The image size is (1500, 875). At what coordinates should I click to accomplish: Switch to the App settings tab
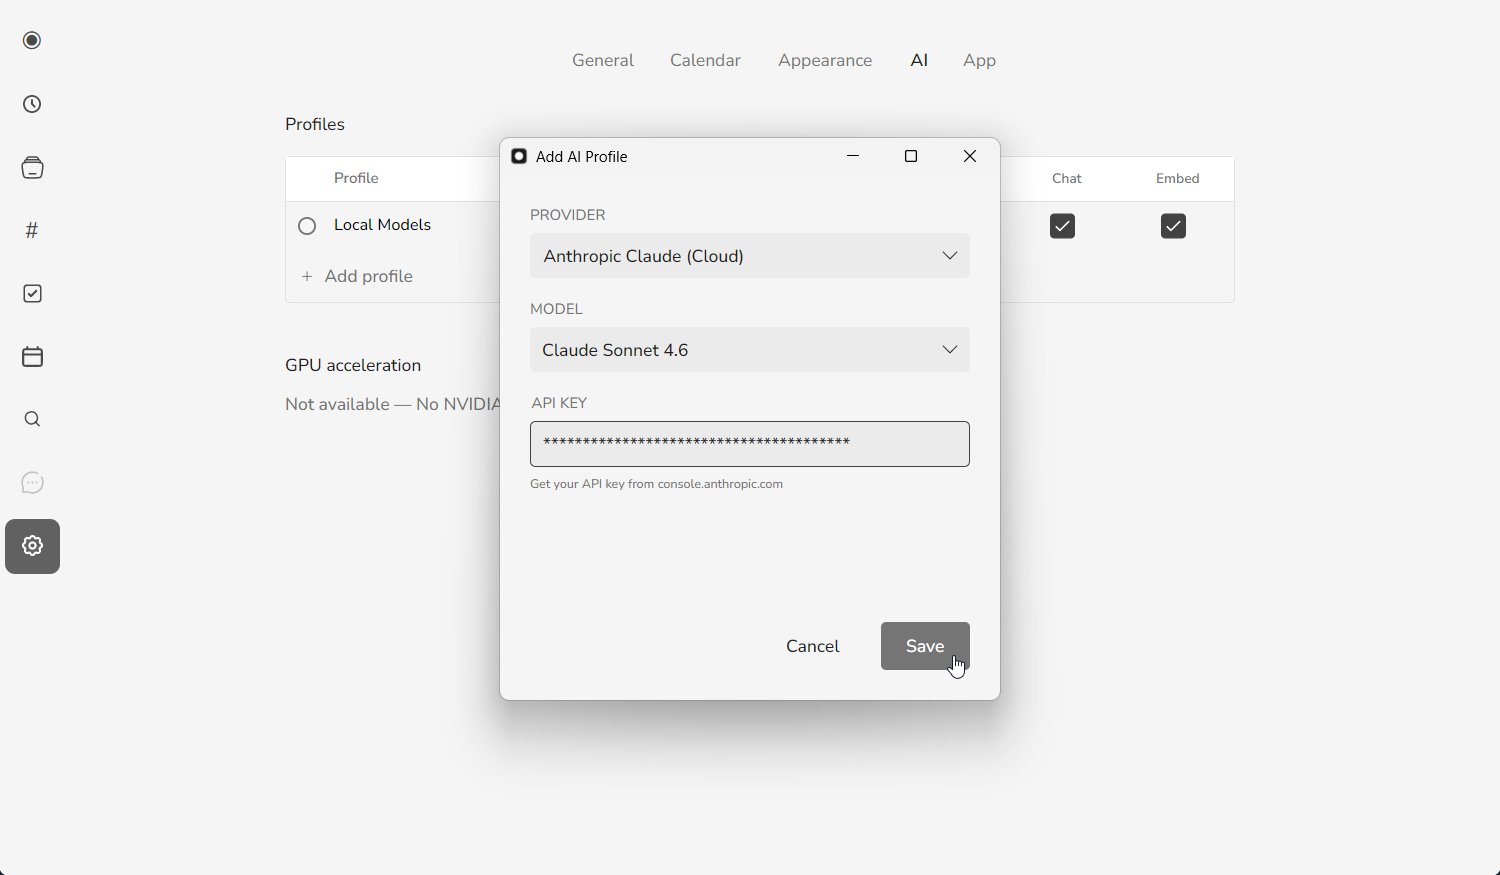tap(979, 61)
